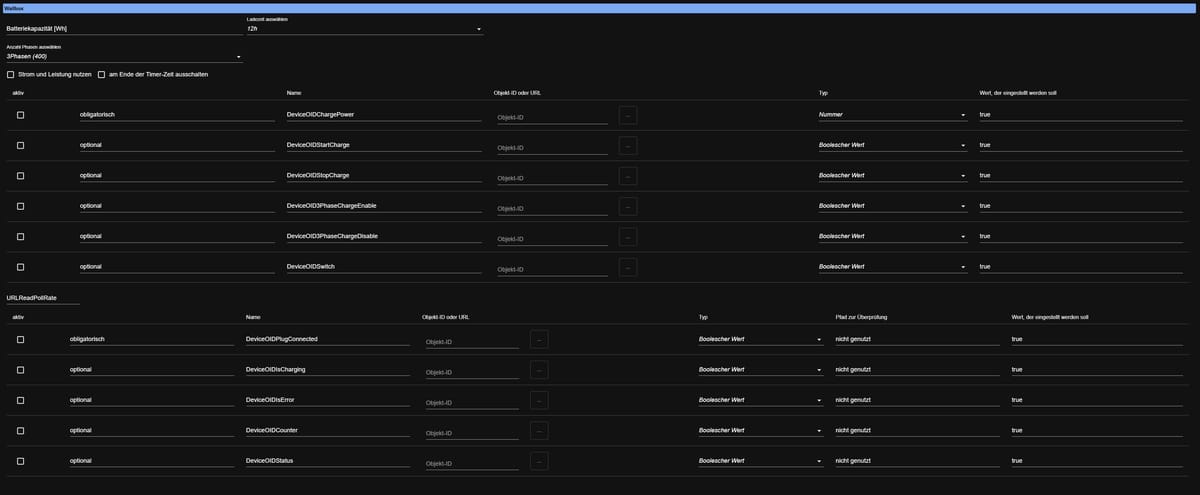Click Objekt-ID field for DeviceOIDChargePower
Image resolution: width=1200 pixels, height=495 pixels.
click(x=551, y=117)
